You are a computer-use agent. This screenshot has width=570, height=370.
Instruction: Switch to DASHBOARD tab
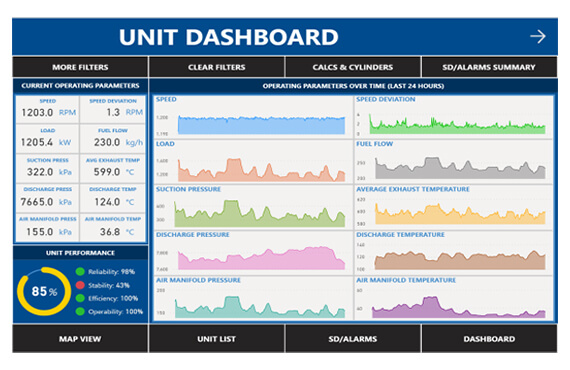(489, 339)
